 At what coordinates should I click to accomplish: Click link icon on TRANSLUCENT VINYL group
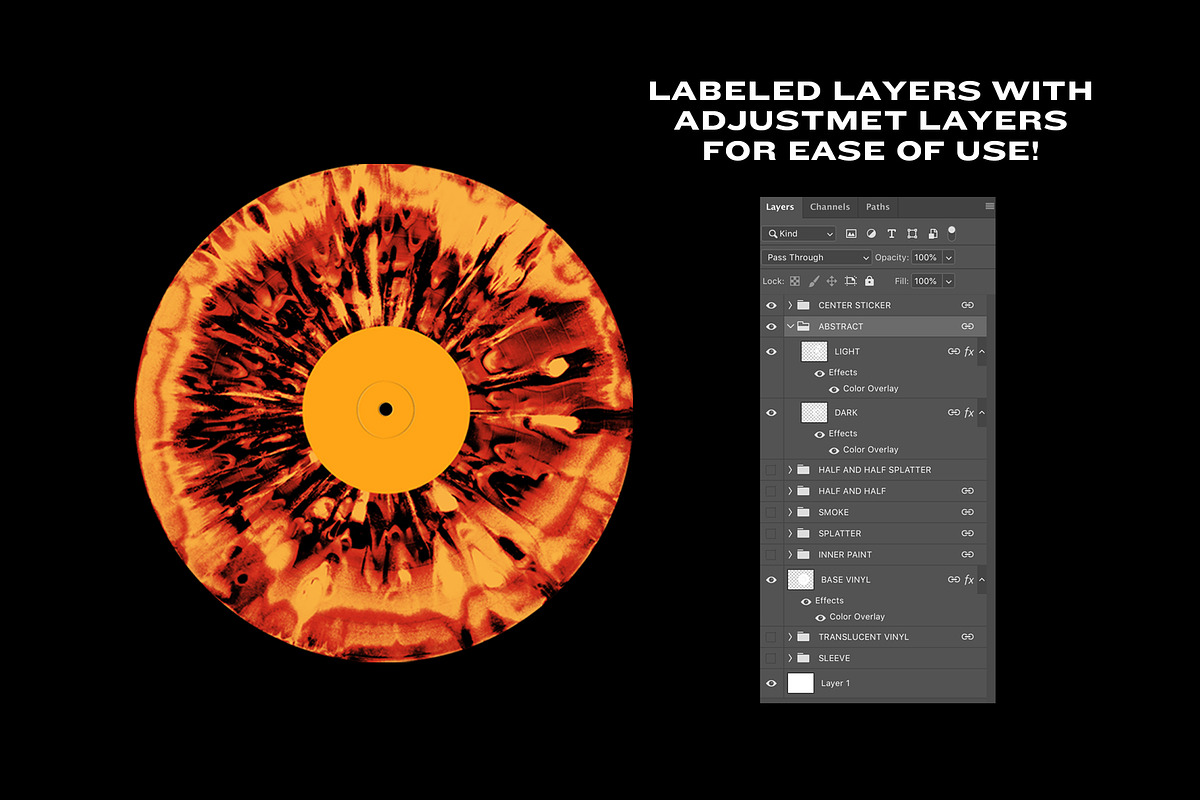click(967, 637)
